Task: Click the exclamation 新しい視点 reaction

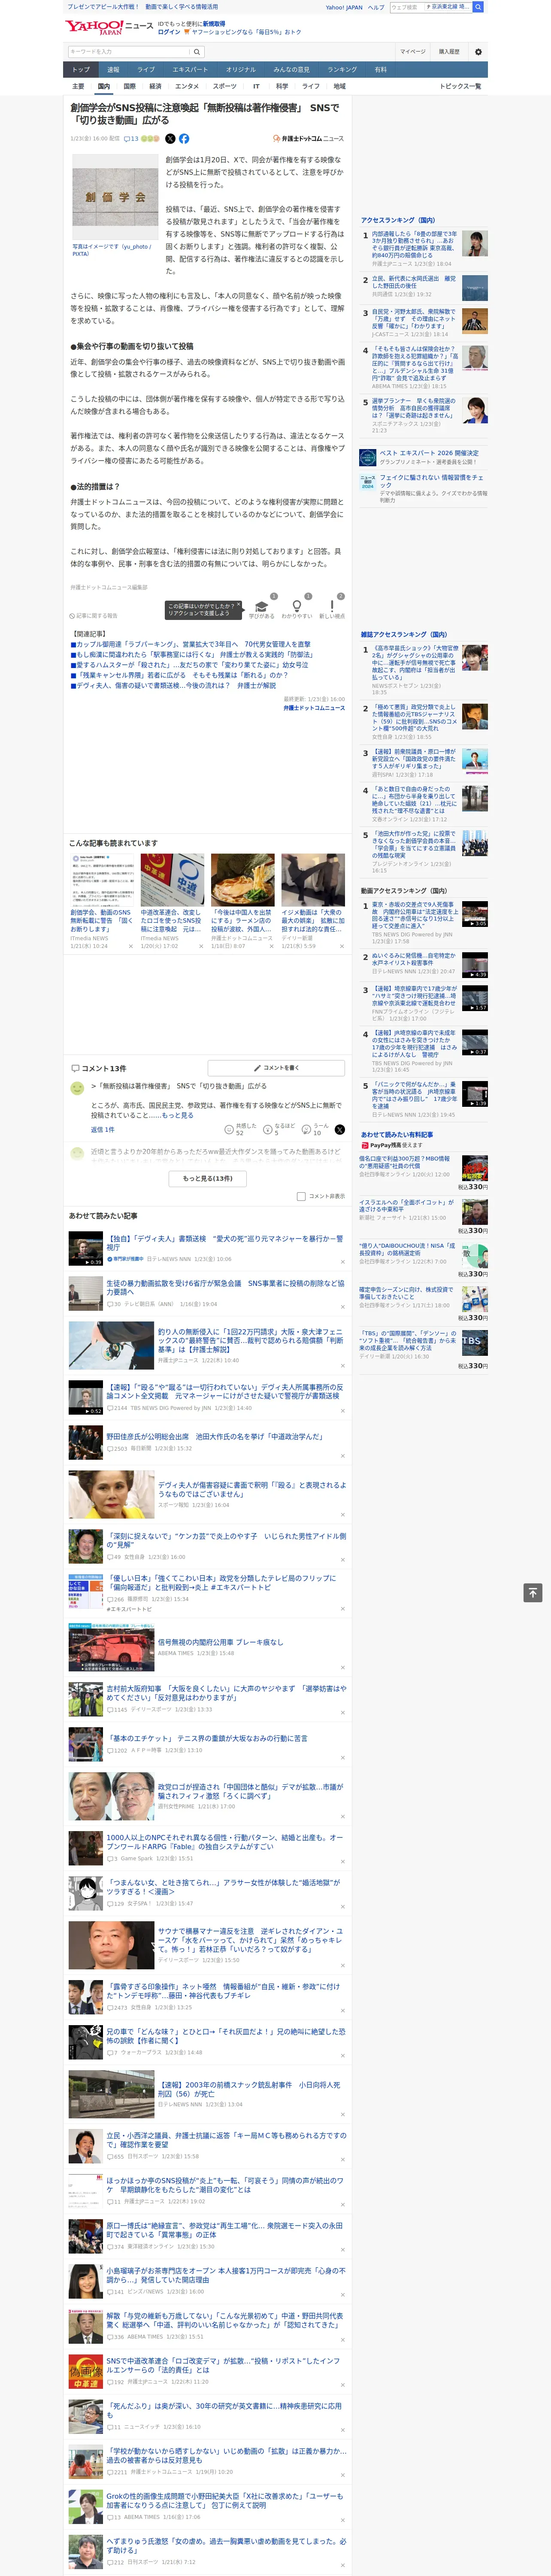Action: point(332,606)
